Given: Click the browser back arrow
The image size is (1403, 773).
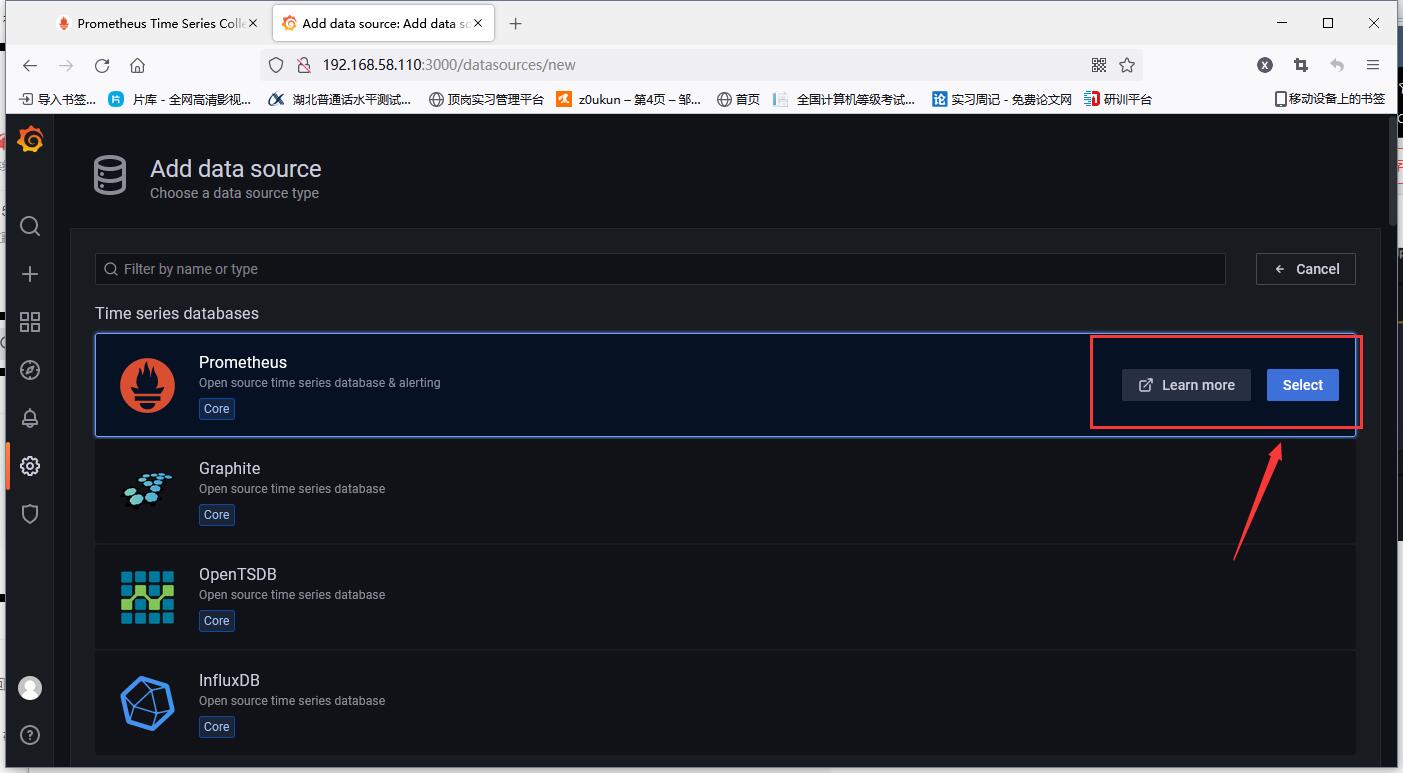Looking at the screenshot, I should (30, 65).
